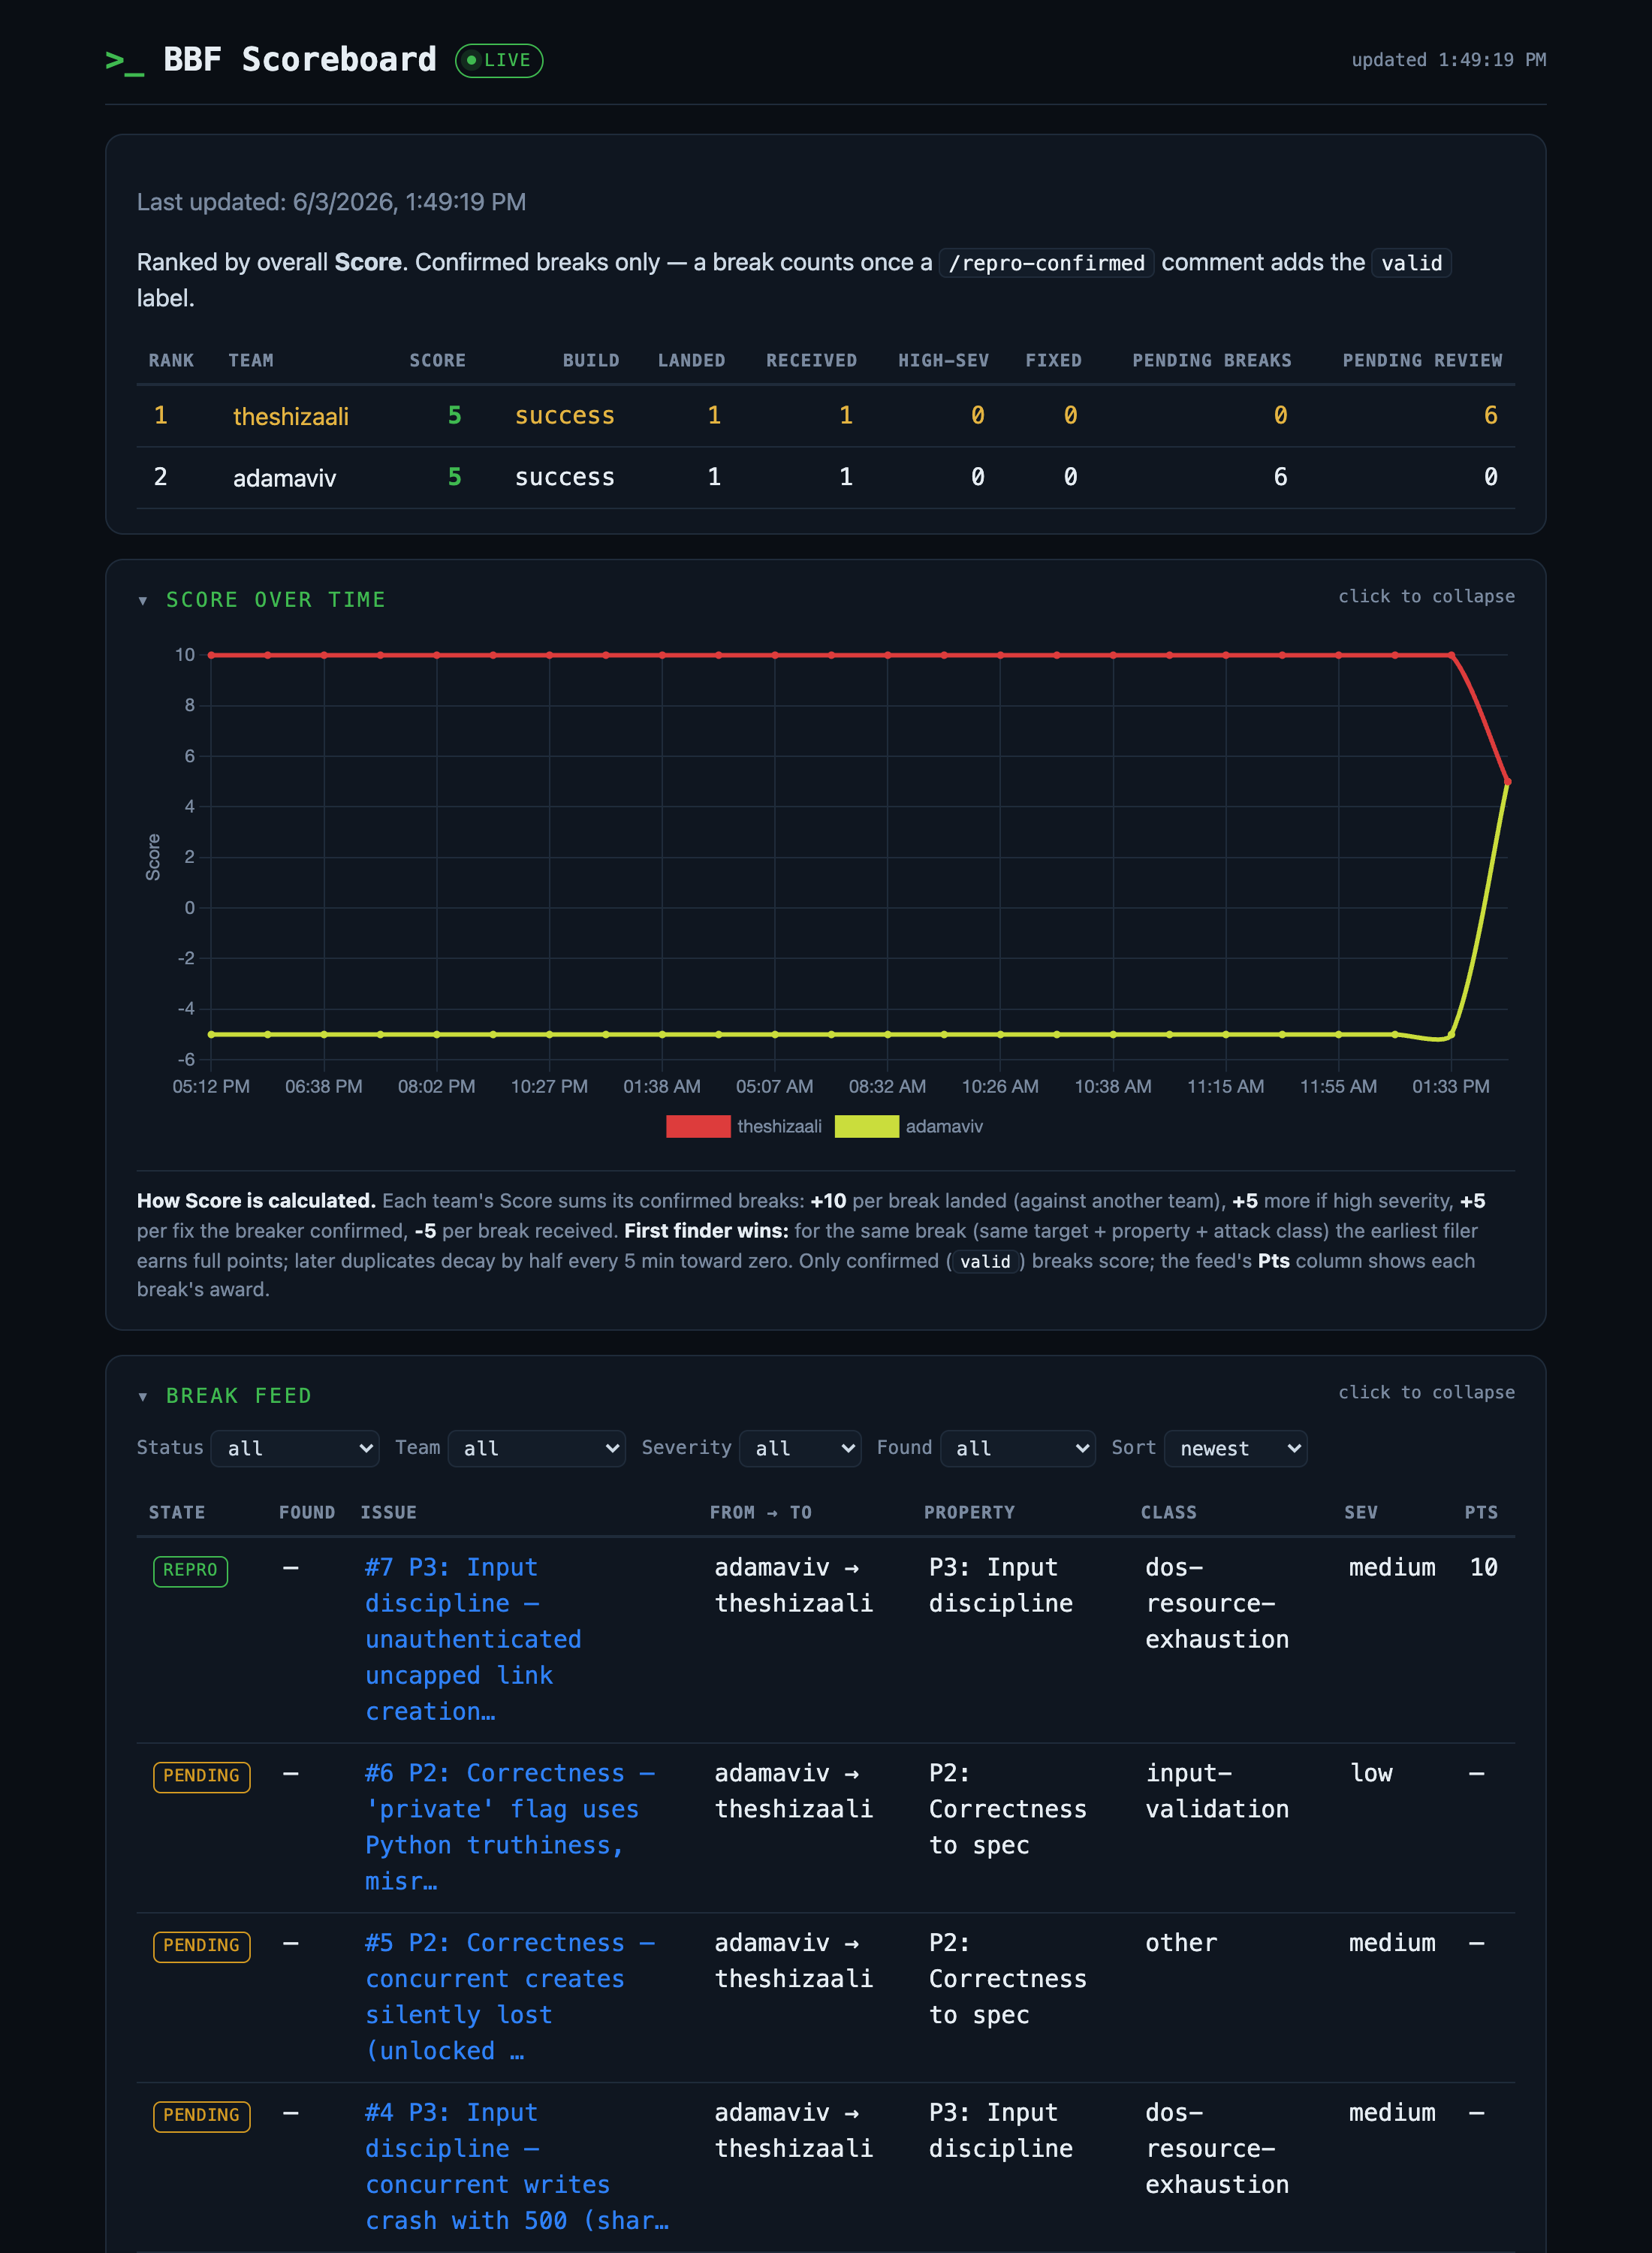Open the Status filter dropdown
Image resolution: width=1652 pixels, height=2253 pixels.
295,1448
